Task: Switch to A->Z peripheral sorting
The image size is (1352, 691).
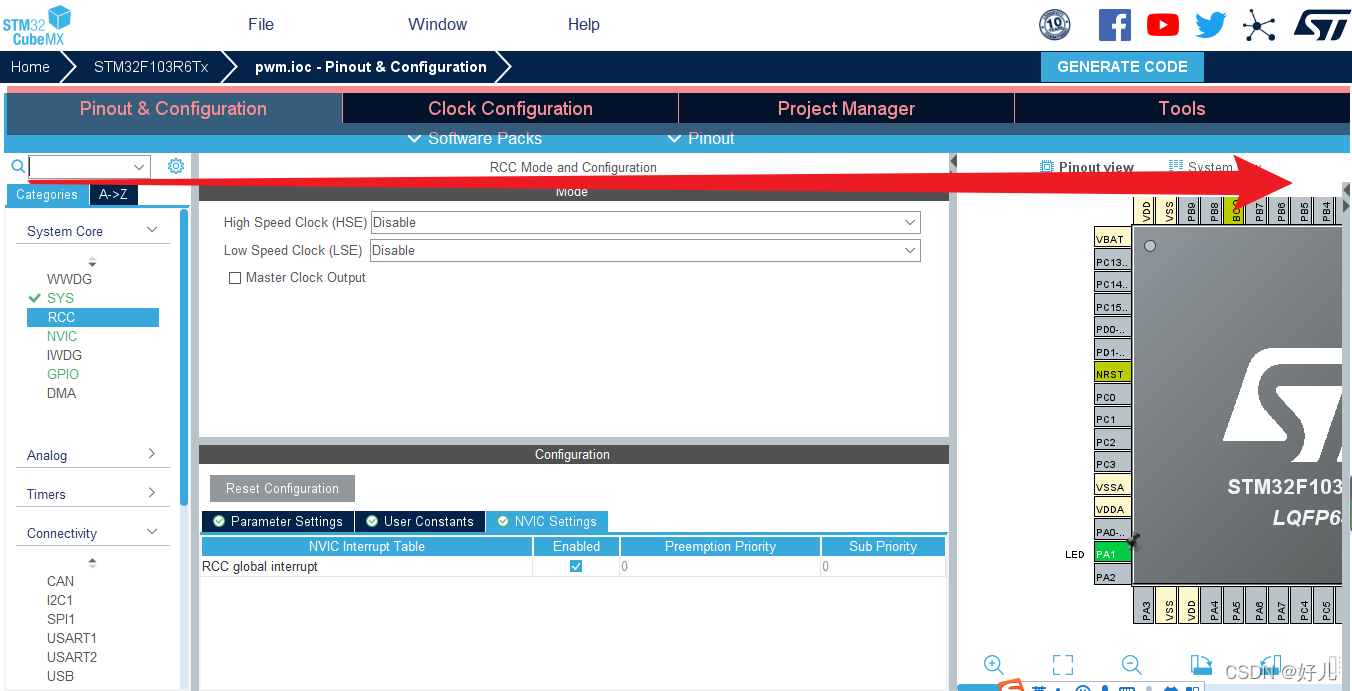Action: [x=114, y=195]
